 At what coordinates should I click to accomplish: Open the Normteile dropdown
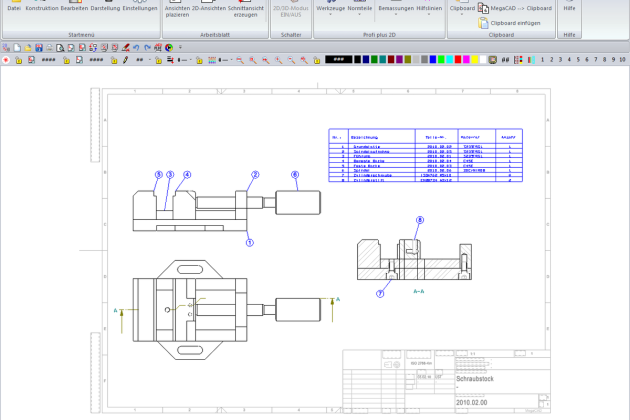point(360,9)
